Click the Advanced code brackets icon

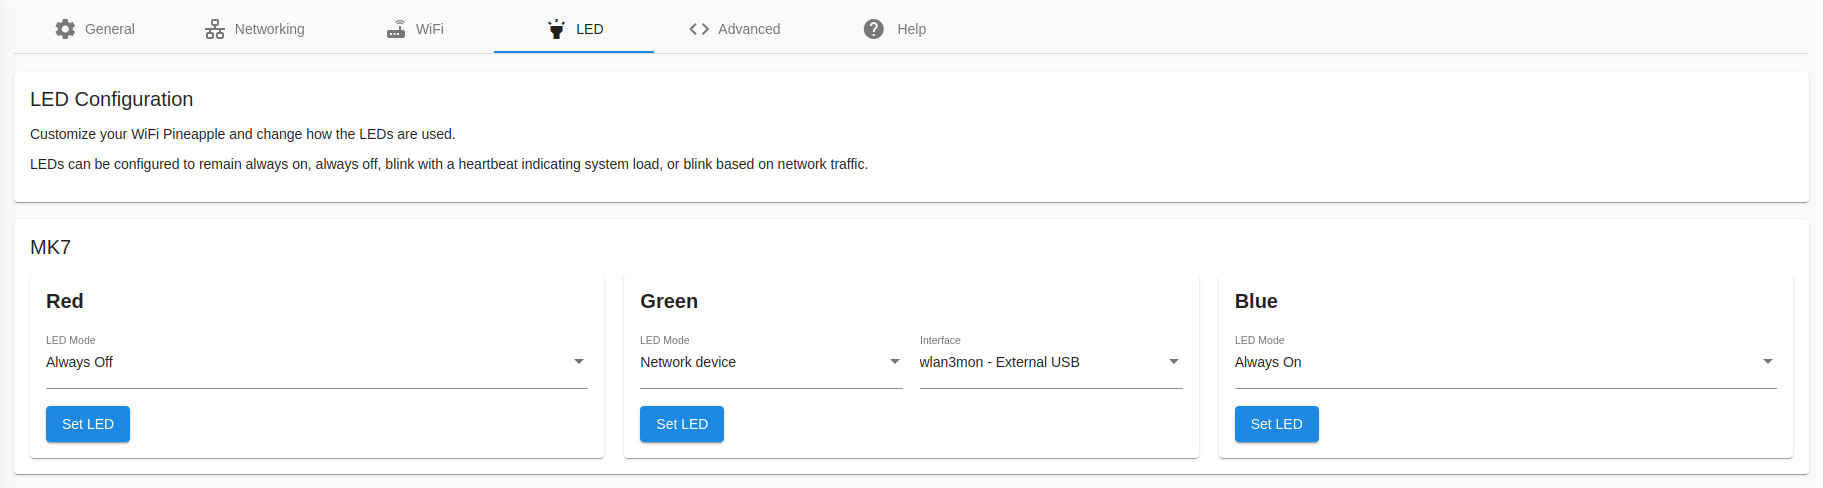click(699, 29)
